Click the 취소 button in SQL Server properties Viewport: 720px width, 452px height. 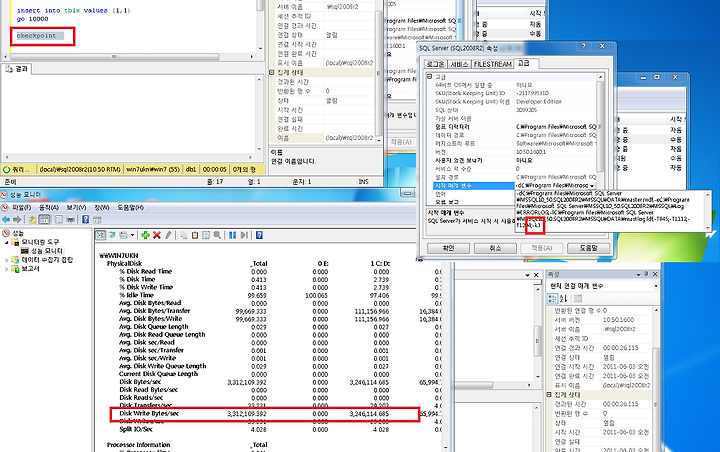click(x=495, y=248)
